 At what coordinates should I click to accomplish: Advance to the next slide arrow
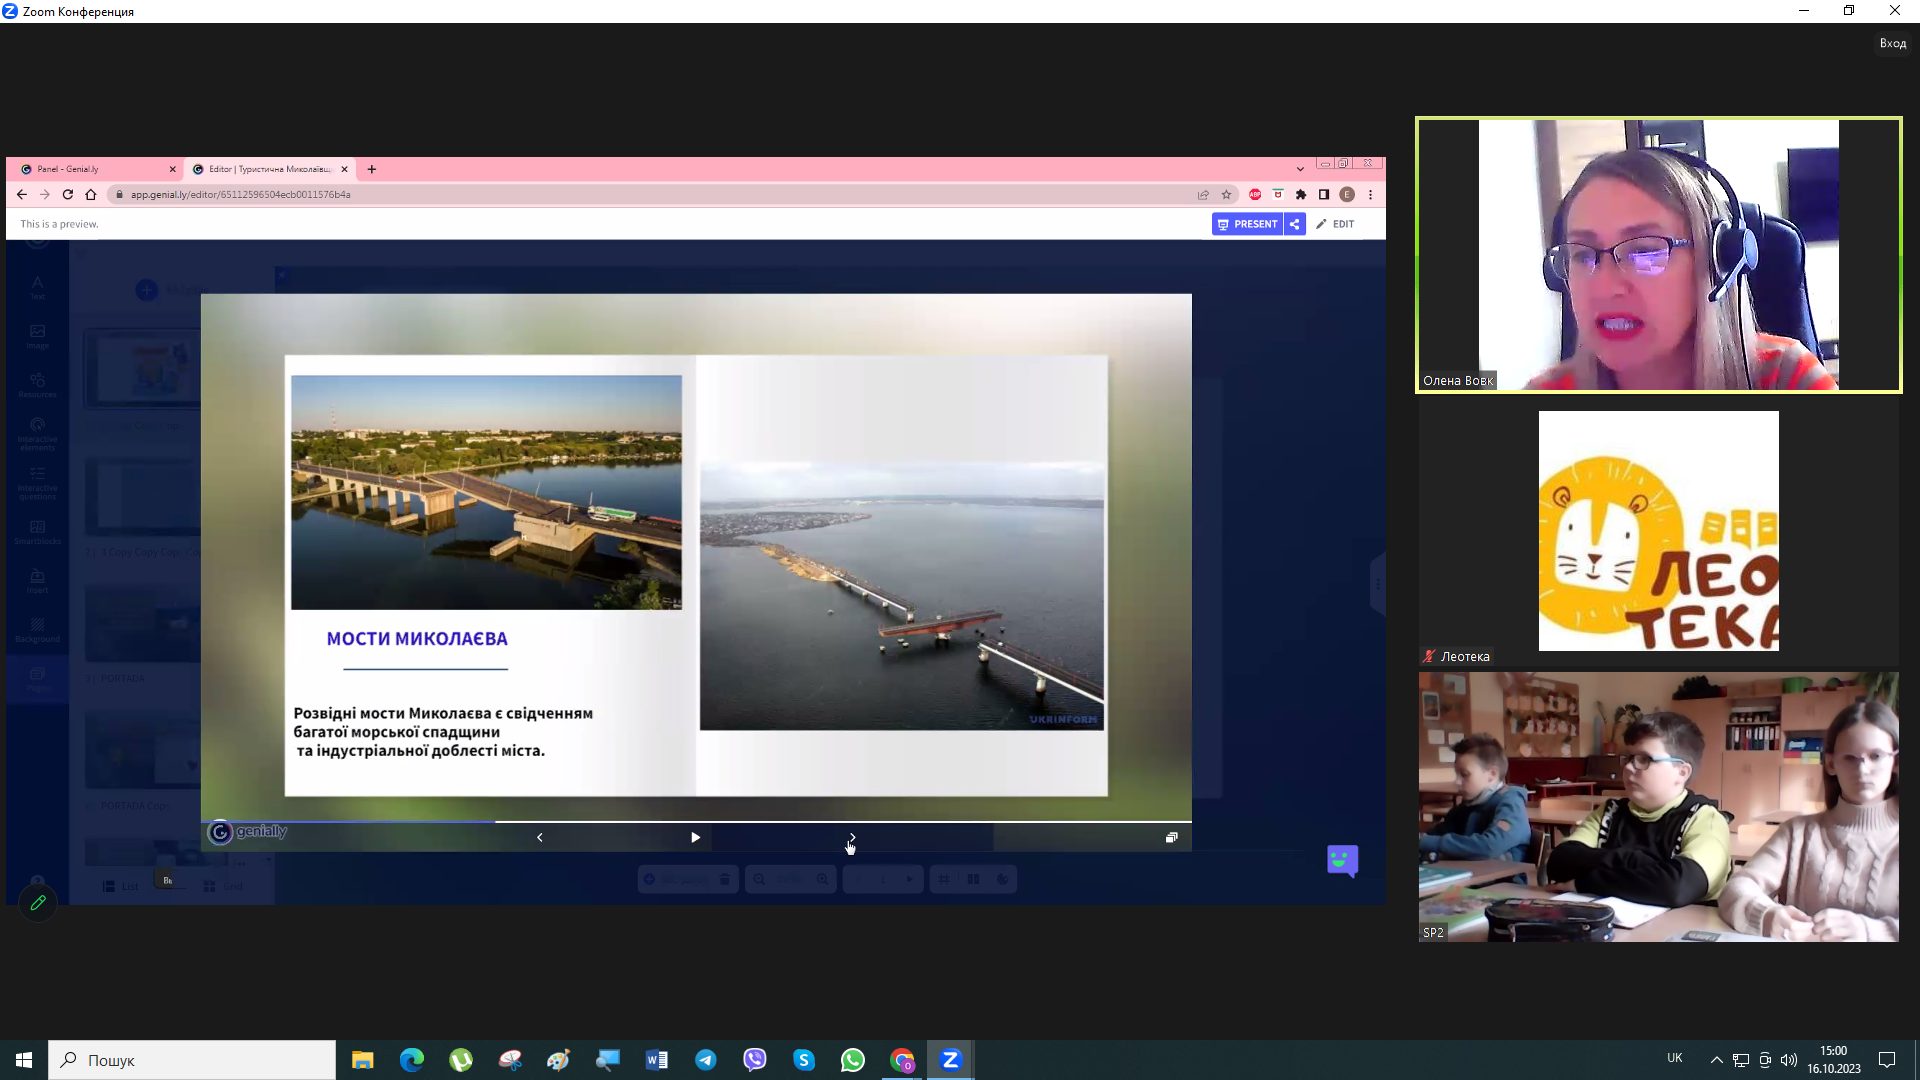[852, 837]
